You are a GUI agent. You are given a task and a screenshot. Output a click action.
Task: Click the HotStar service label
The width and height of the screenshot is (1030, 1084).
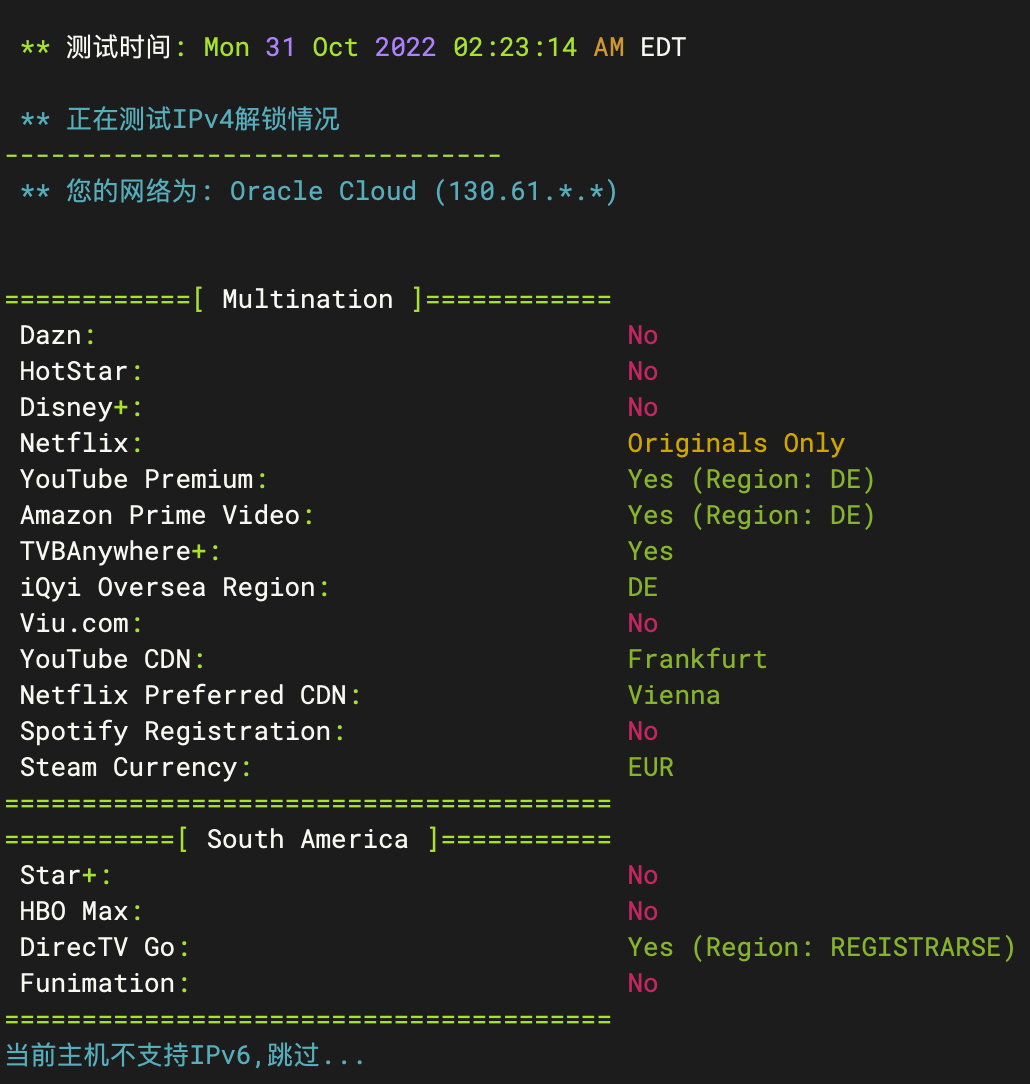coord(73,371)
